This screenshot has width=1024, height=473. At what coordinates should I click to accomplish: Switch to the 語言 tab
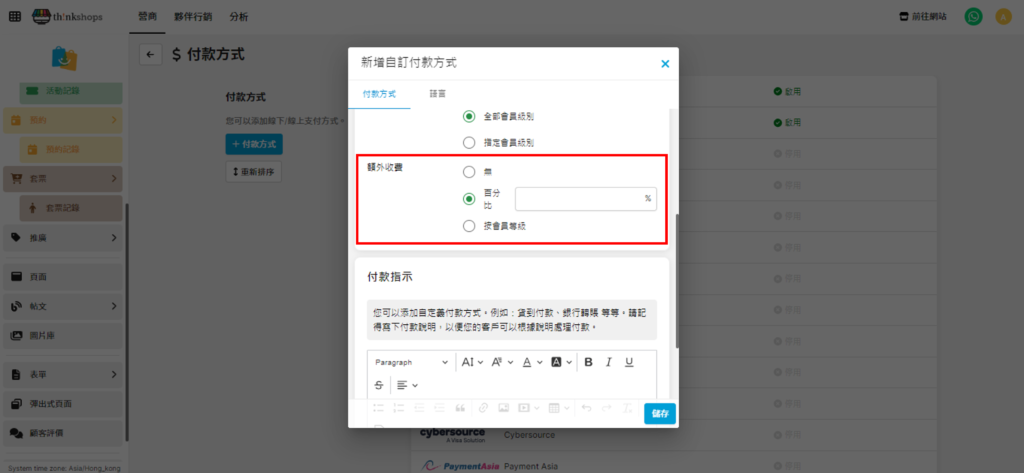coord(438,94)
